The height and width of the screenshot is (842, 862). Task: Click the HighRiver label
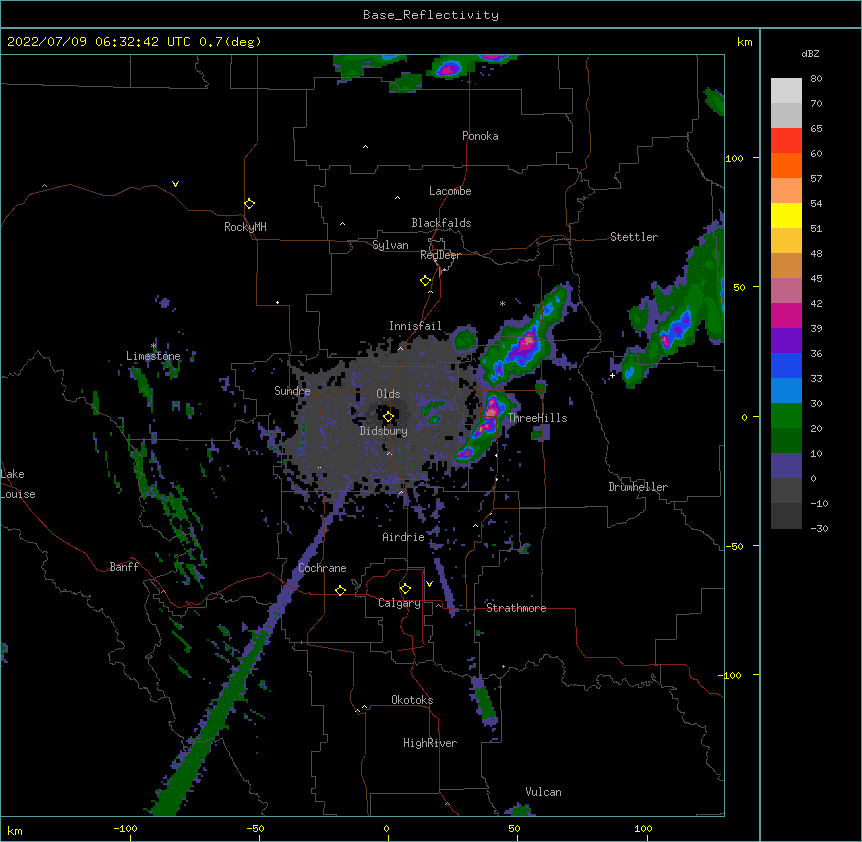[x=430, y=743]
